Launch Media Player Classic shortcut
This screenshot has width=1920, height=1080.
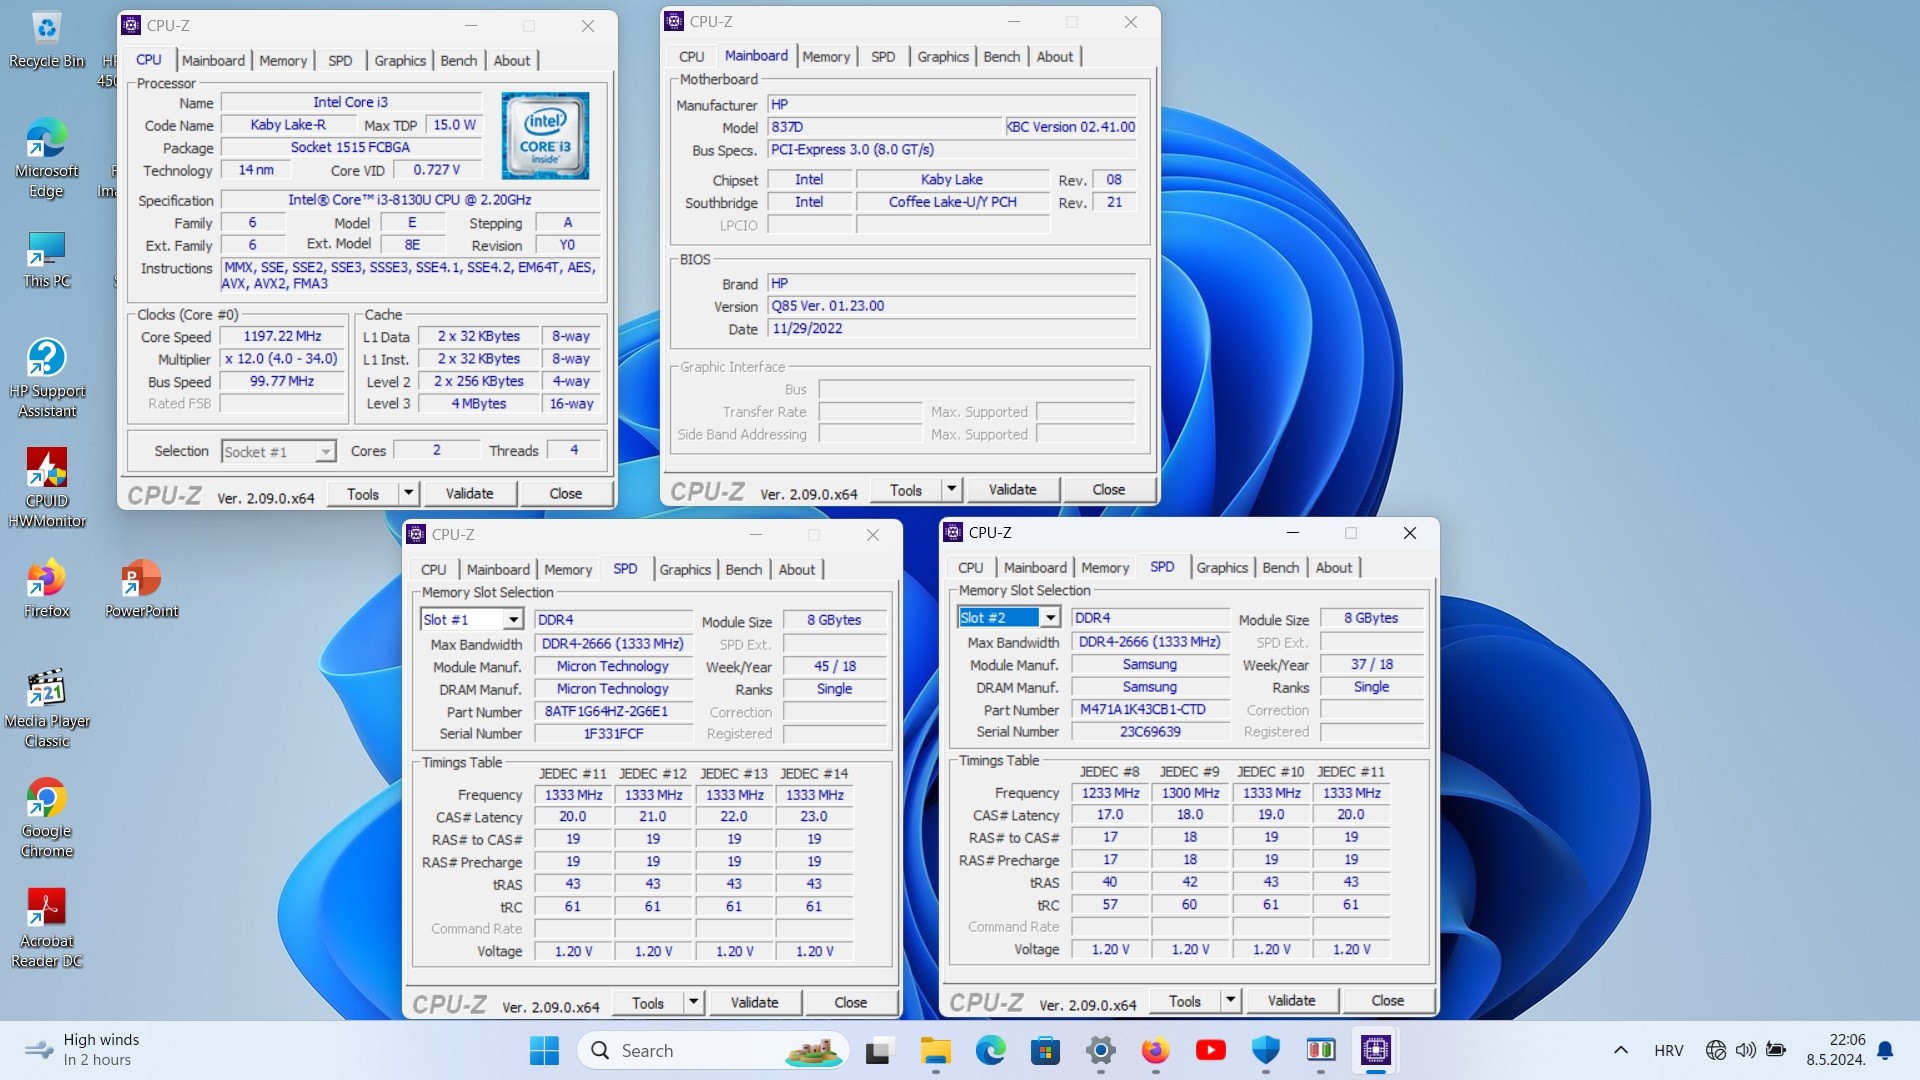click(46, 708)
